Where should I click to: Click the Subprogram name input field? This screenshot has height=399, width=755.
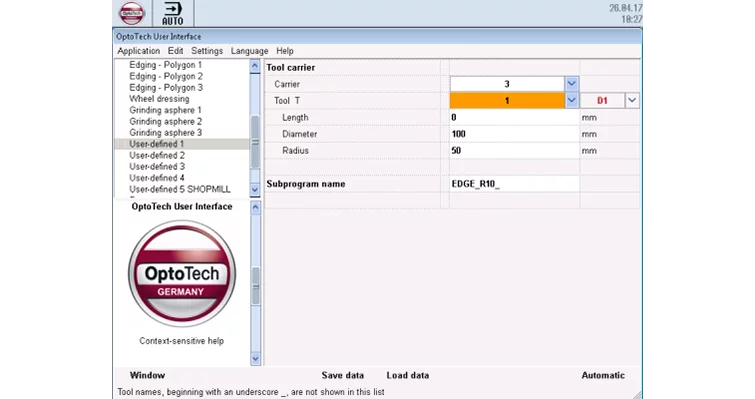514,184
